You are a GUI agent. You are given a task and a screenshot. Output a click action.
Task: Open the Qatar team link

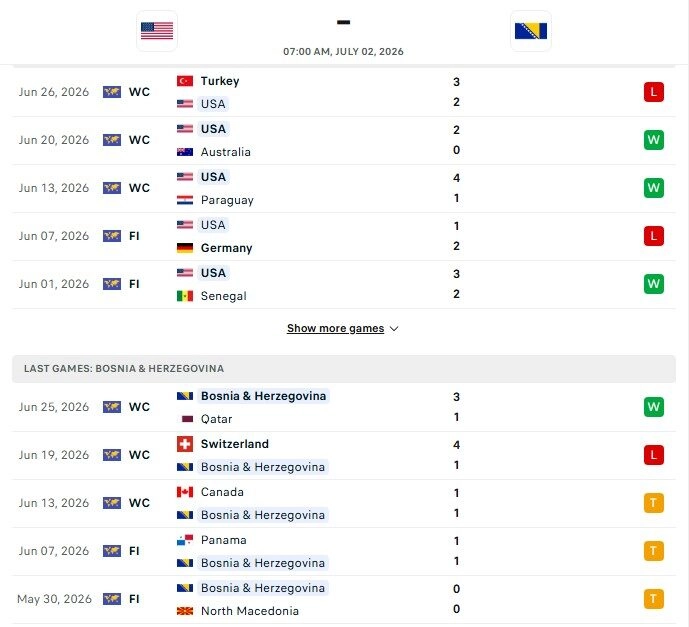pyautogui.click(x=216, y=419)
